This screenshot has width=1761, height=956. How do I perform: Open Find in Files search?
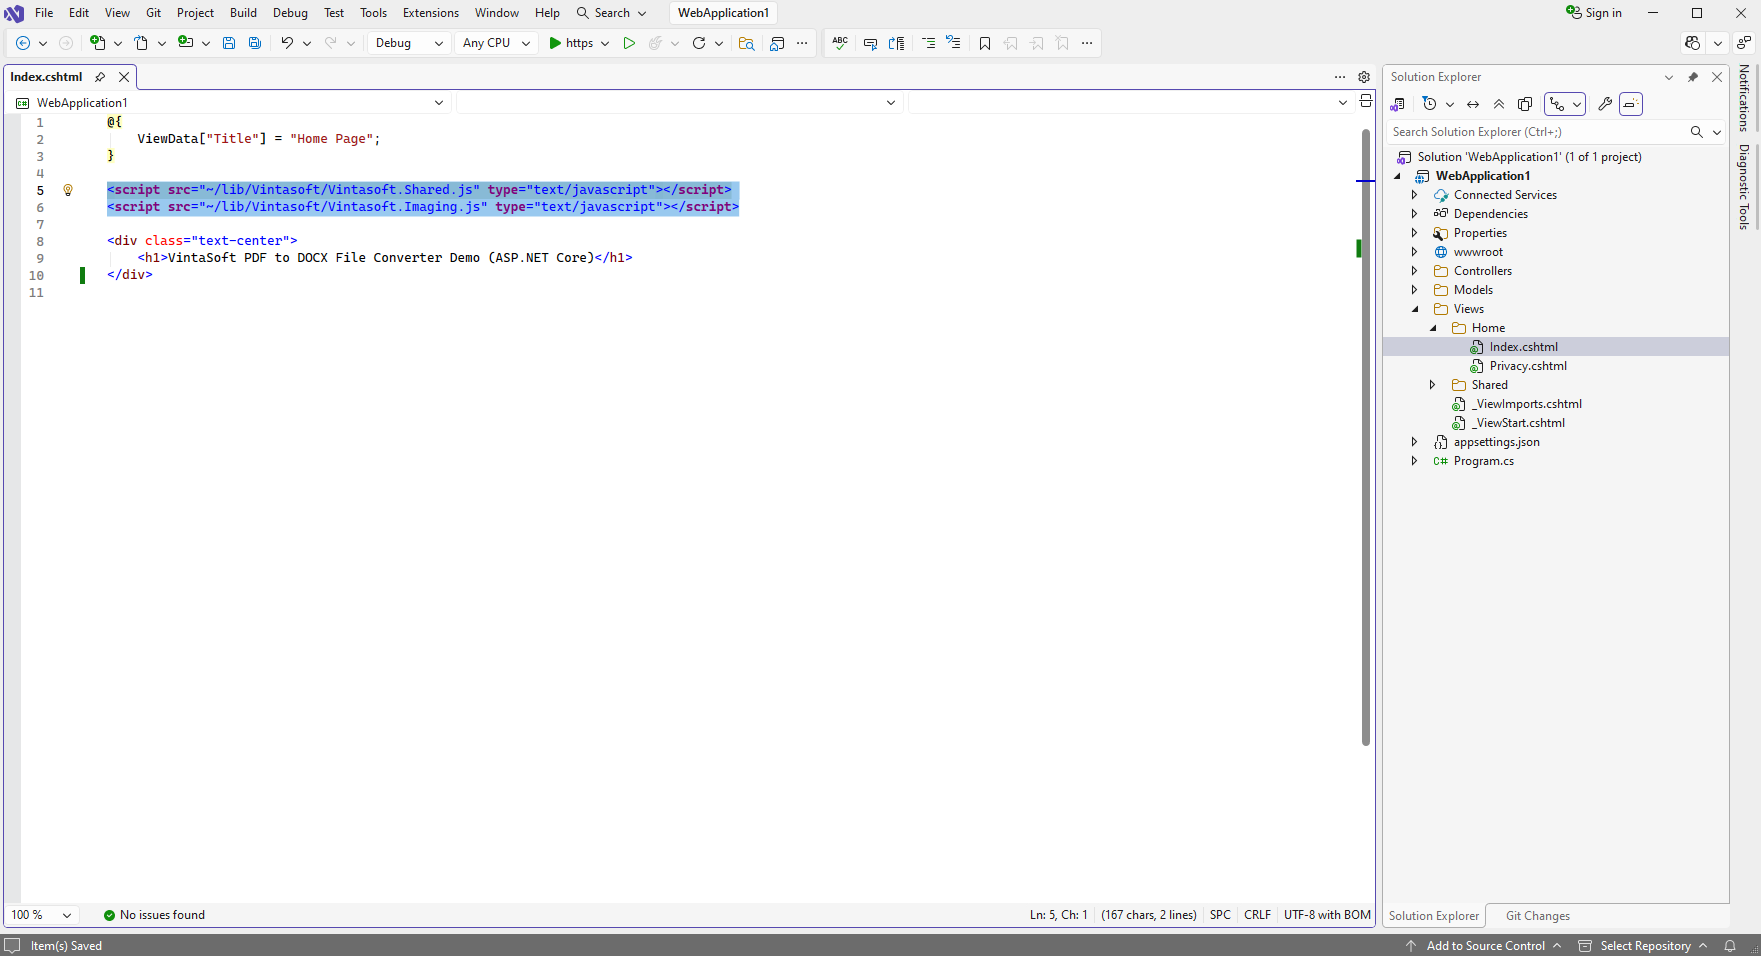747,43
